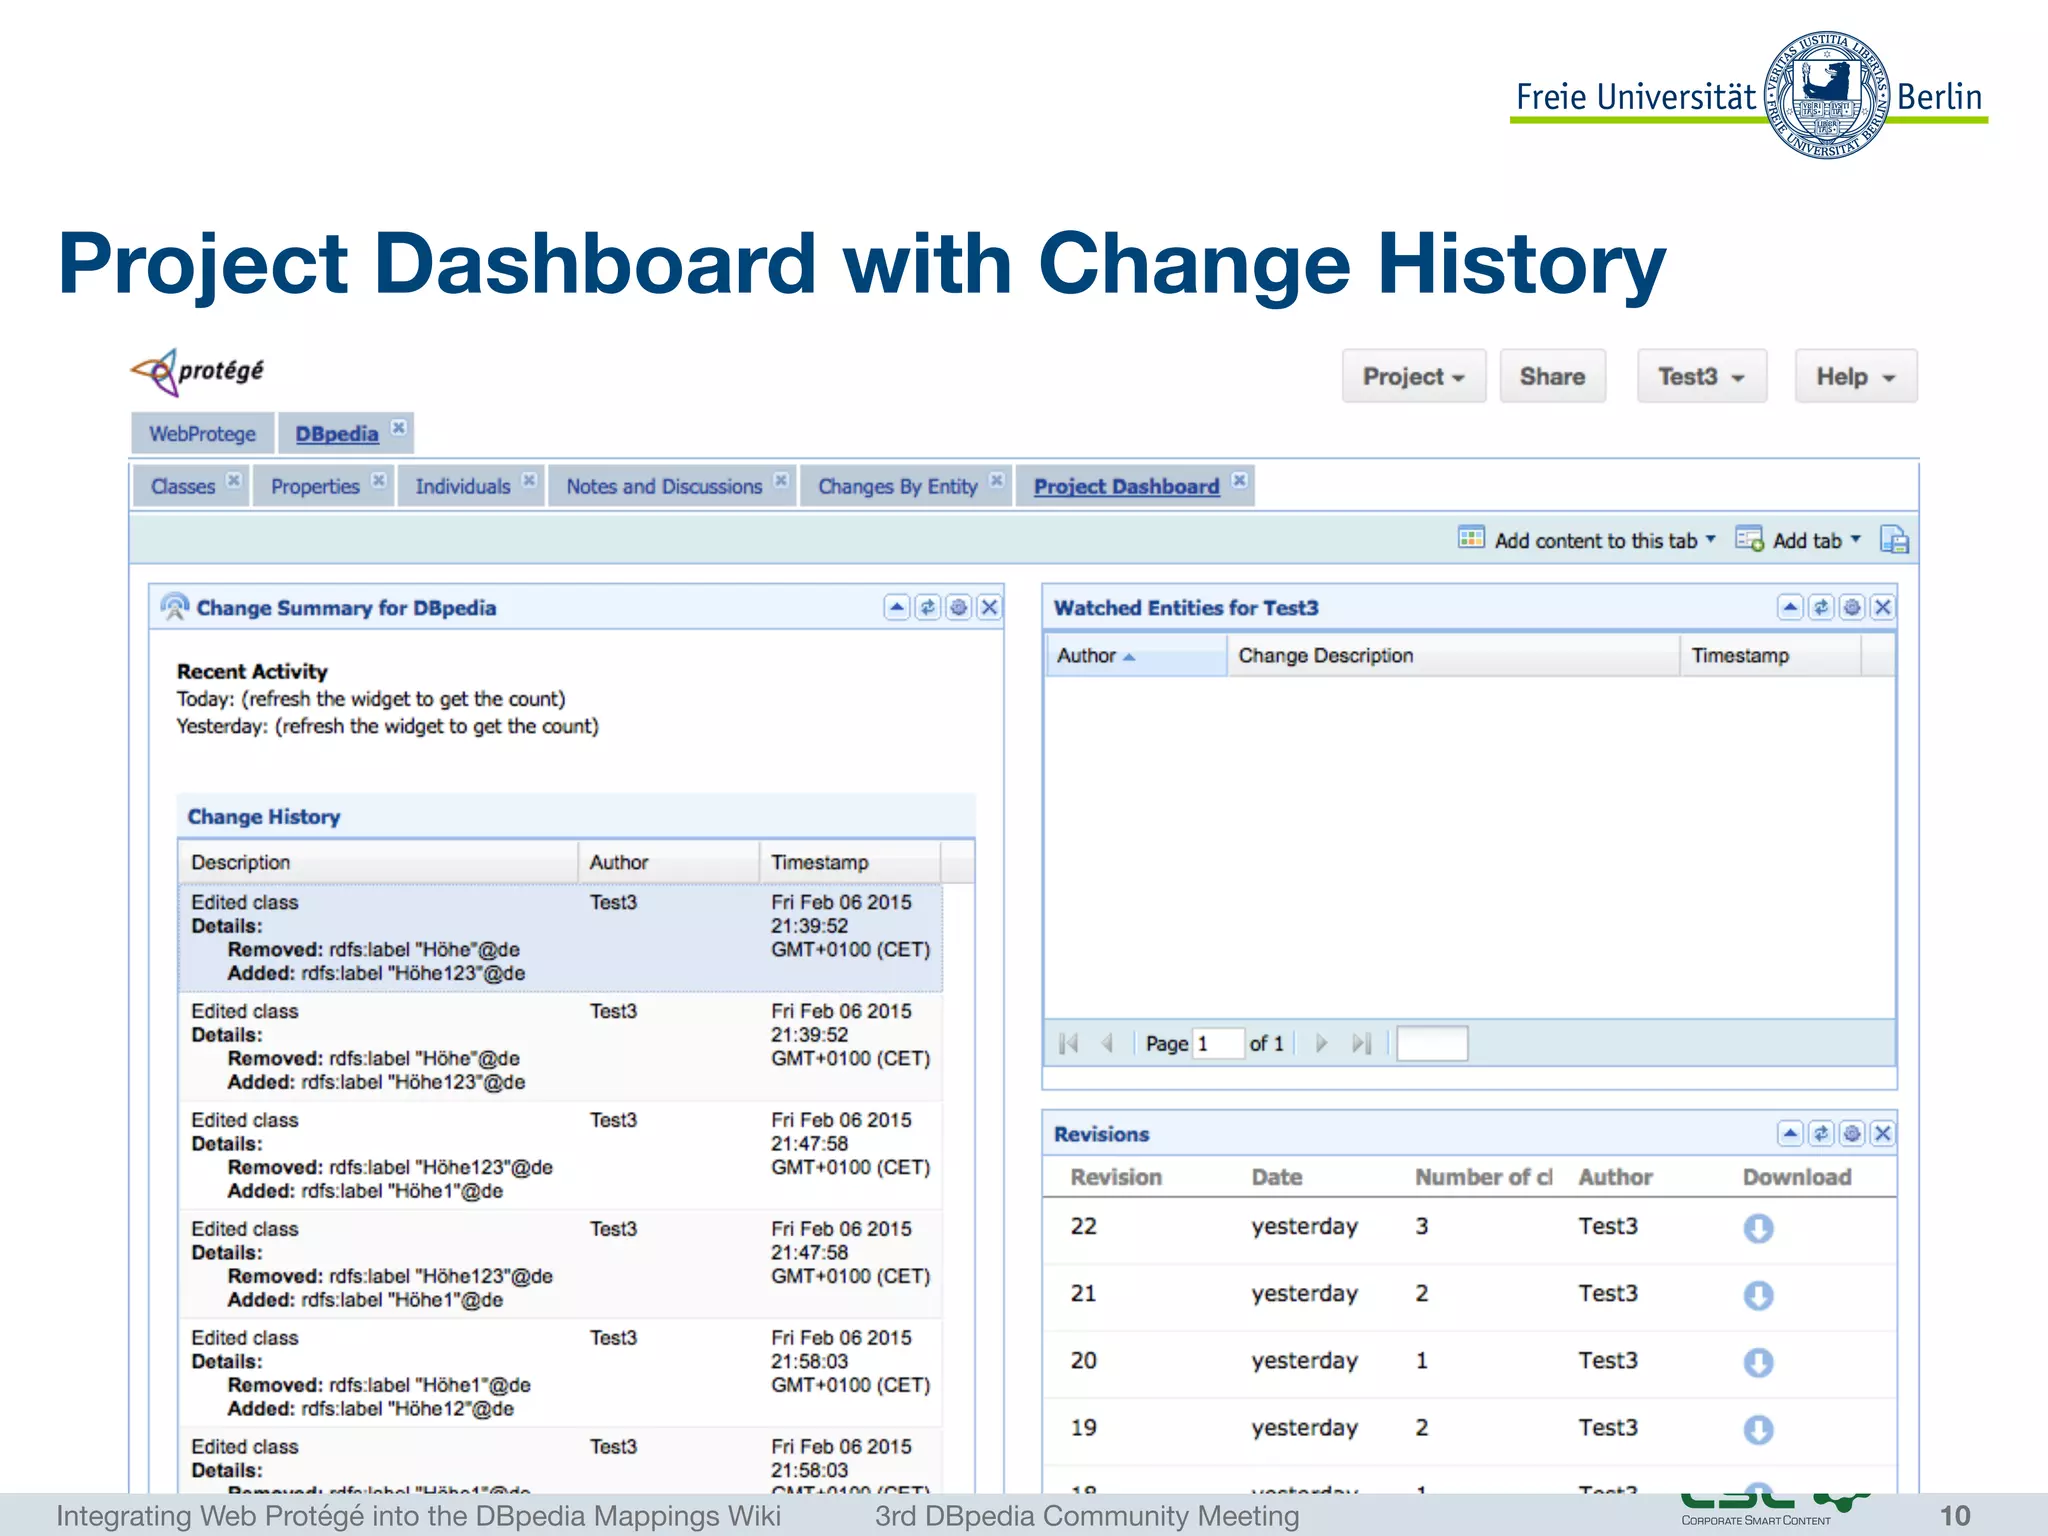The width and height of the screenshot is (2048, 1536).
Task: Open the Properties tab
Action: pos(315,487)
